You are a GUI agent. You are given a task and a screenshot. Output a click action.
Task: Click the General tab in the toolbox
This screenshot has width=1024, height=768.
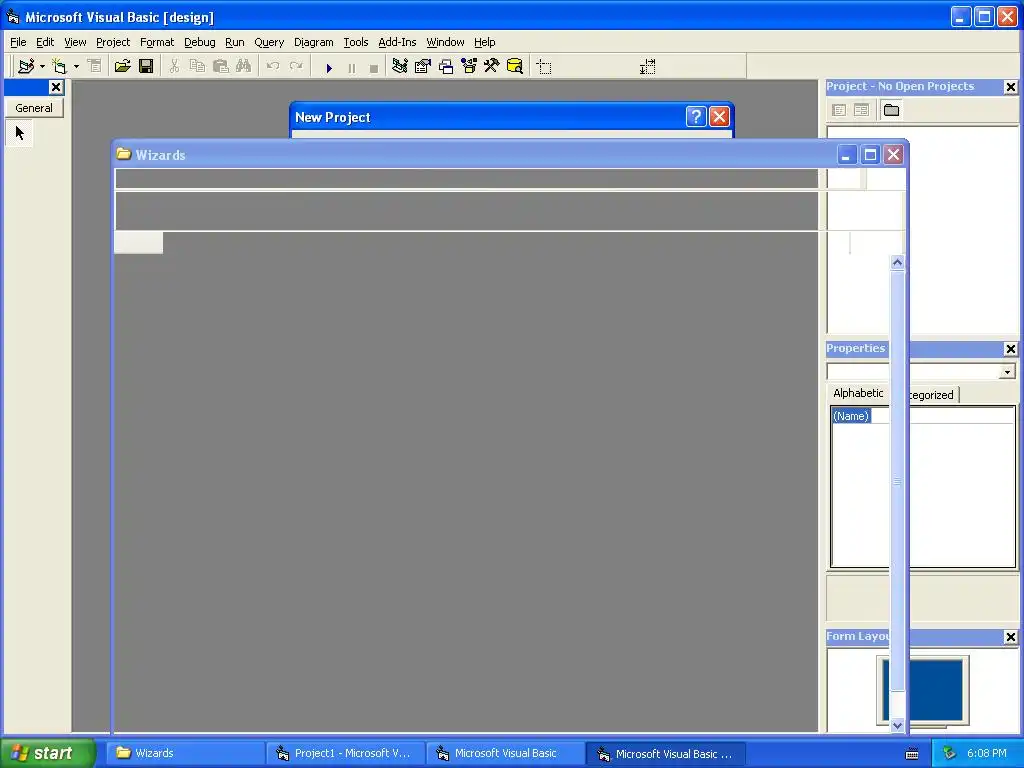coord(34,108)
